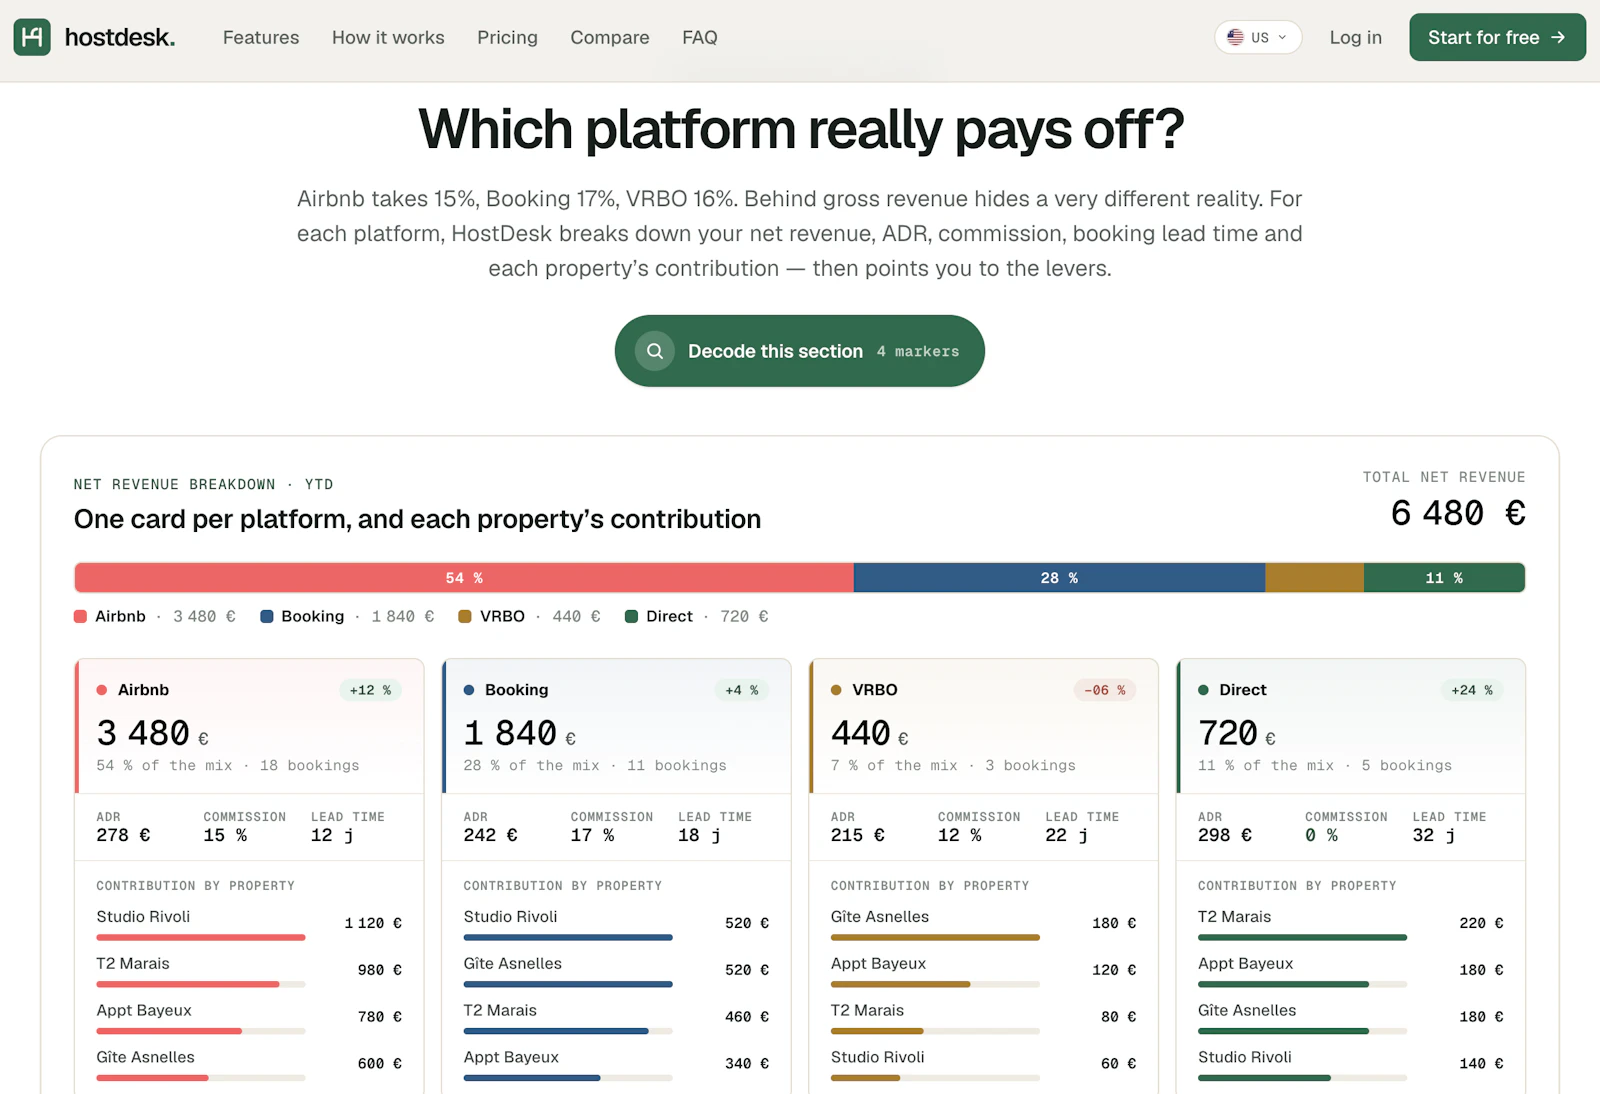Click the Airbnb card title
This screenshot has height=1094, width=1600.
click(143, 690)
